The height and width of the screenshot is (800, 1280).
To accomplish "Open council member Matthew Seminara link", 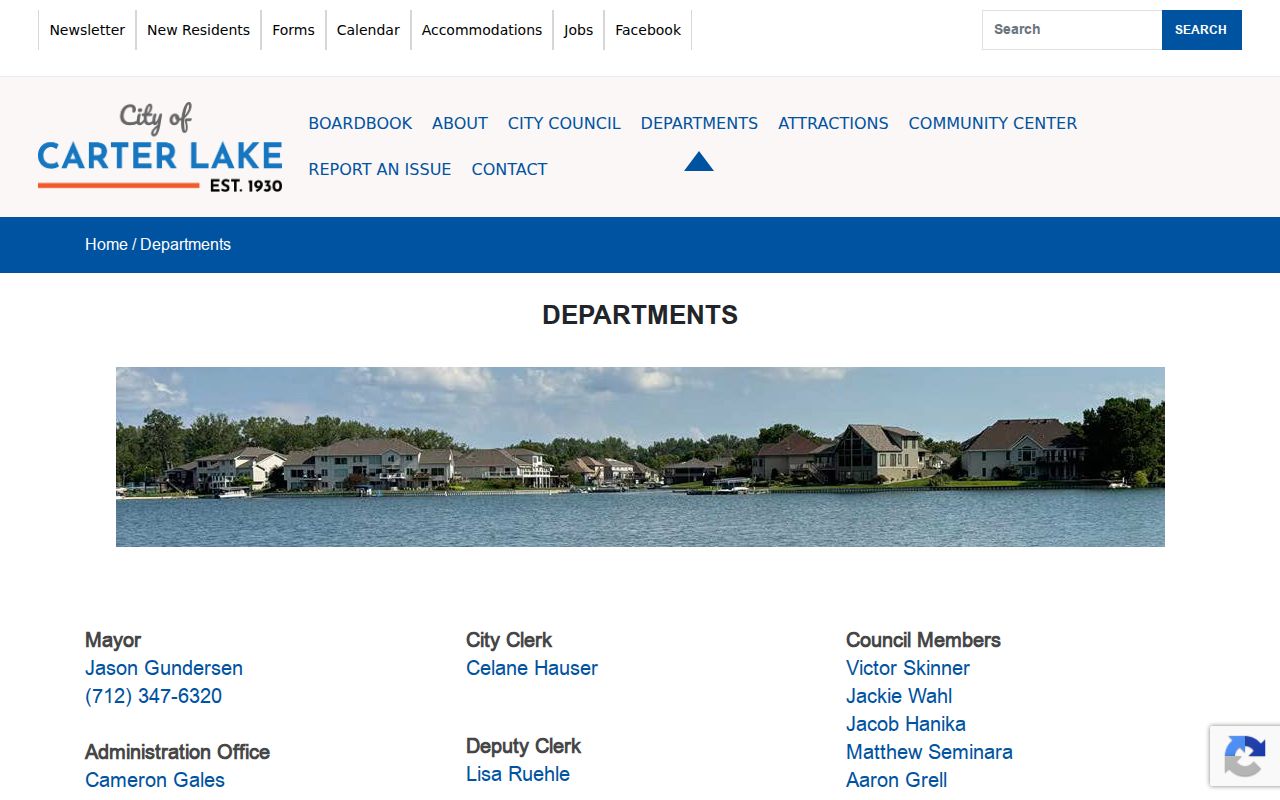I will (929, 752).
